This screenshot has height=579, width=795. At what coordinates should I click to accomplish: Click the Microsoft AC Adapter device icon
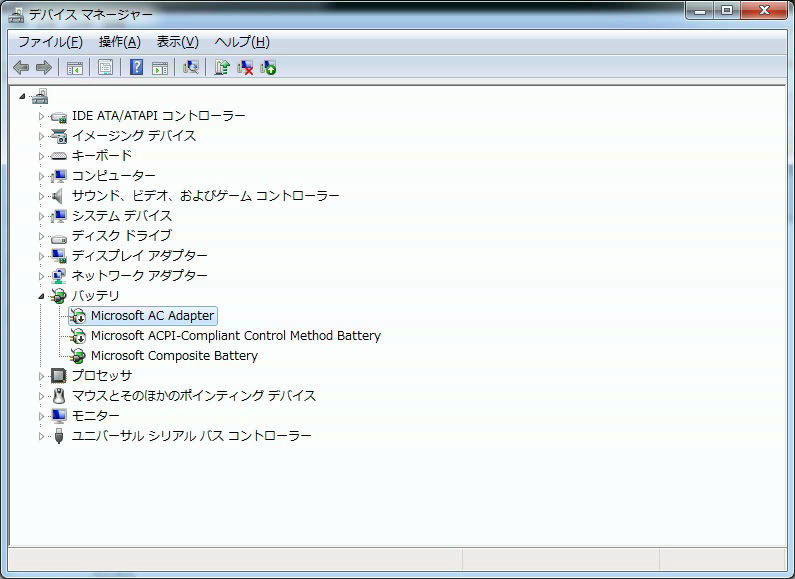tap(78, 316)
